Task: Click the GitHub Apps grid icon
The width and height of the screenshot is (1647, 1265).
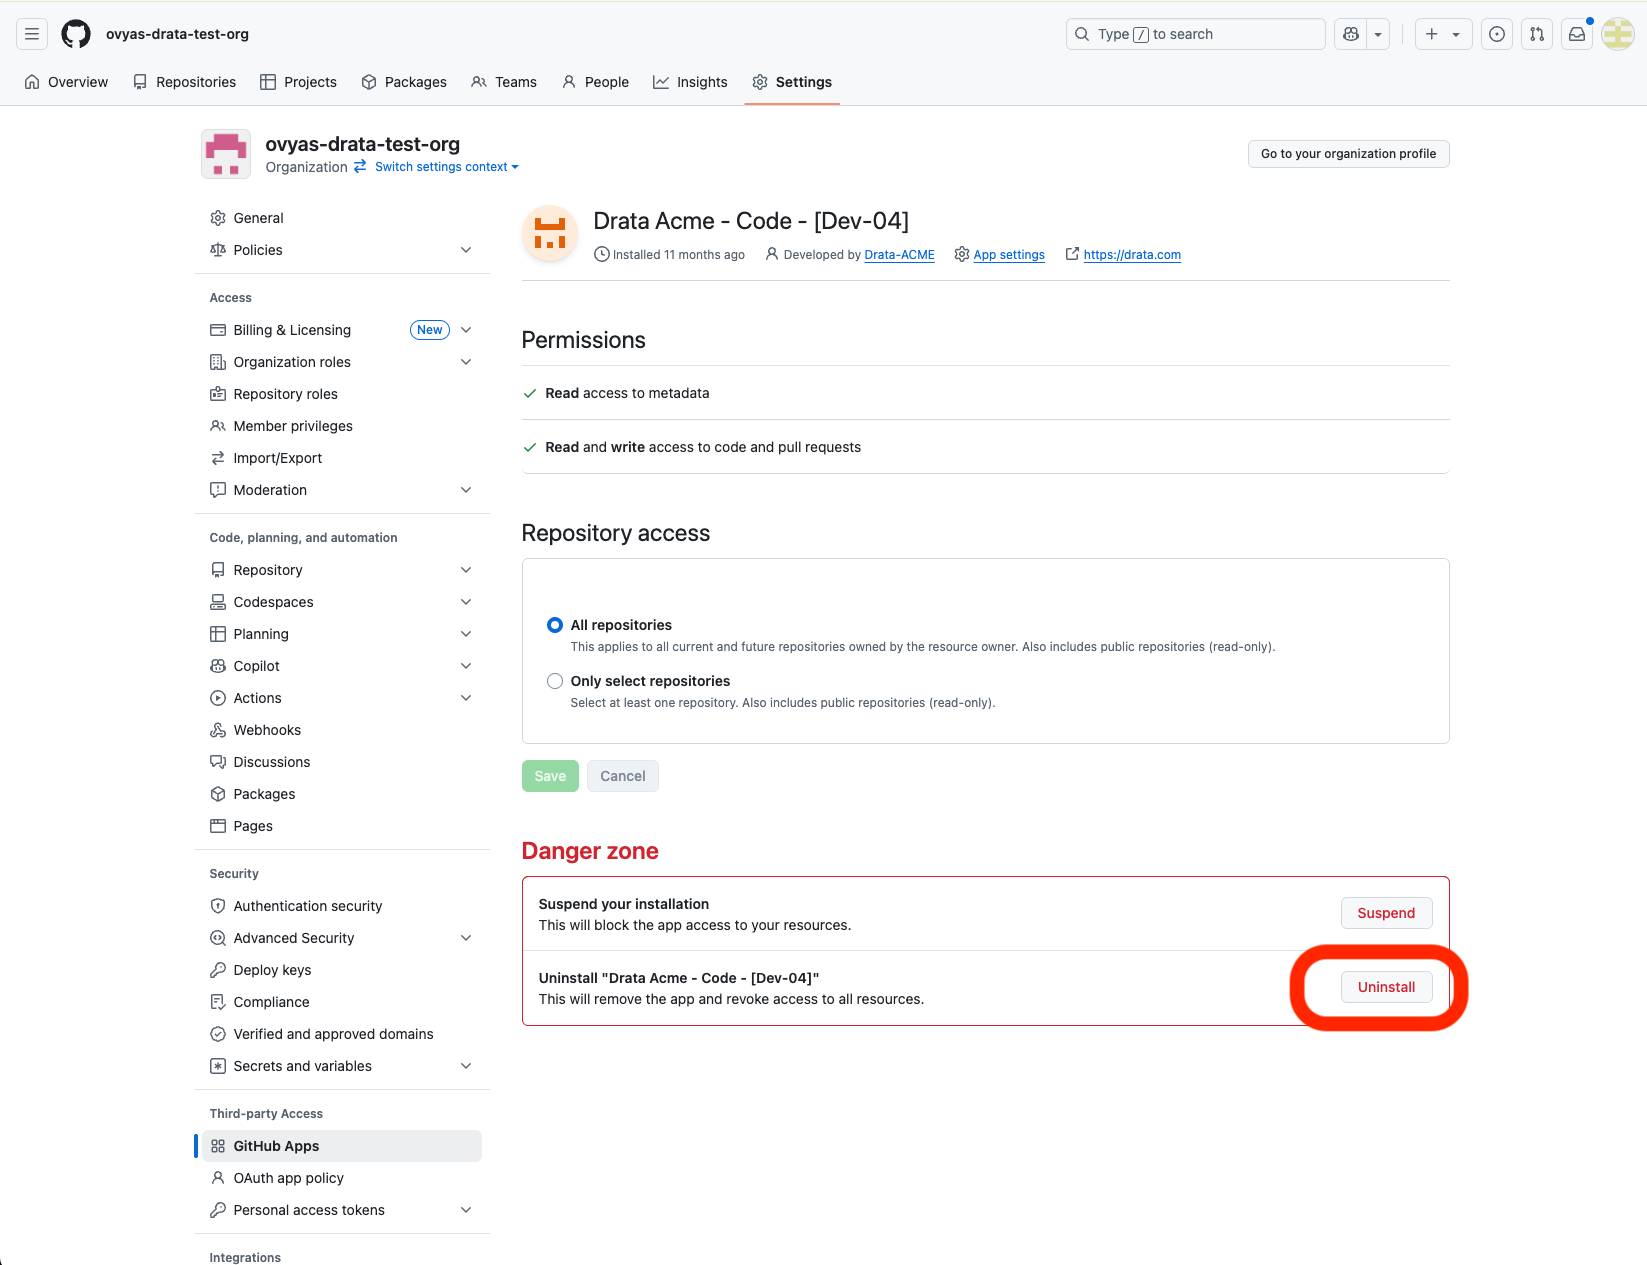Action: click(218, 1146)
